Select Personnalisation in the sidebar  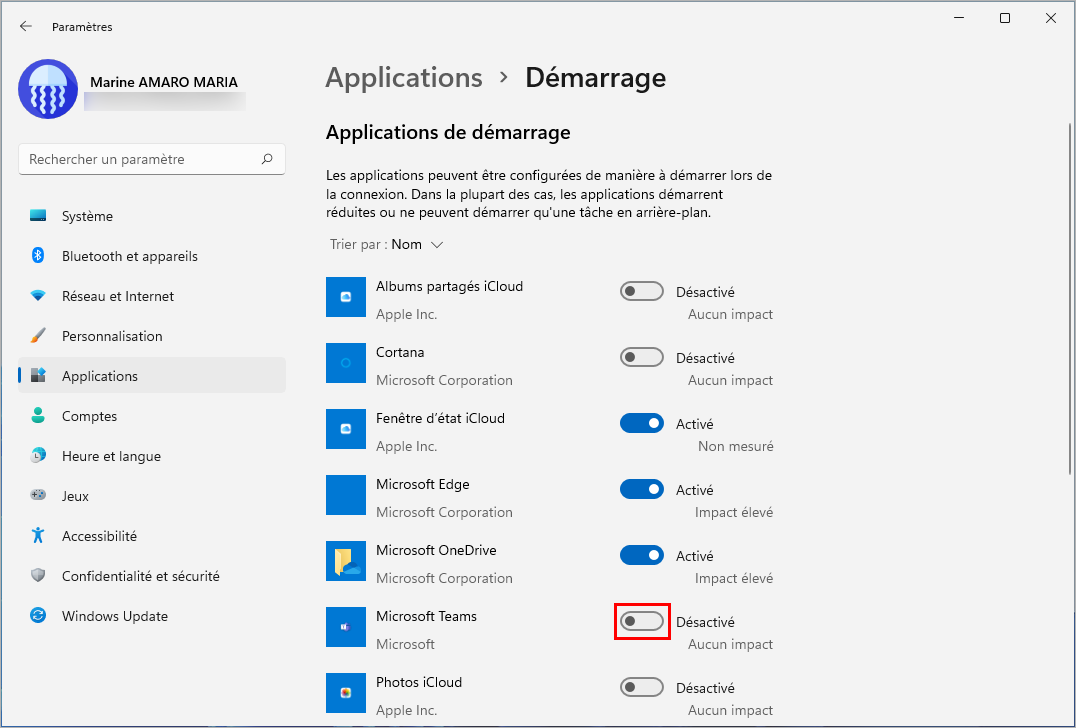152,336
